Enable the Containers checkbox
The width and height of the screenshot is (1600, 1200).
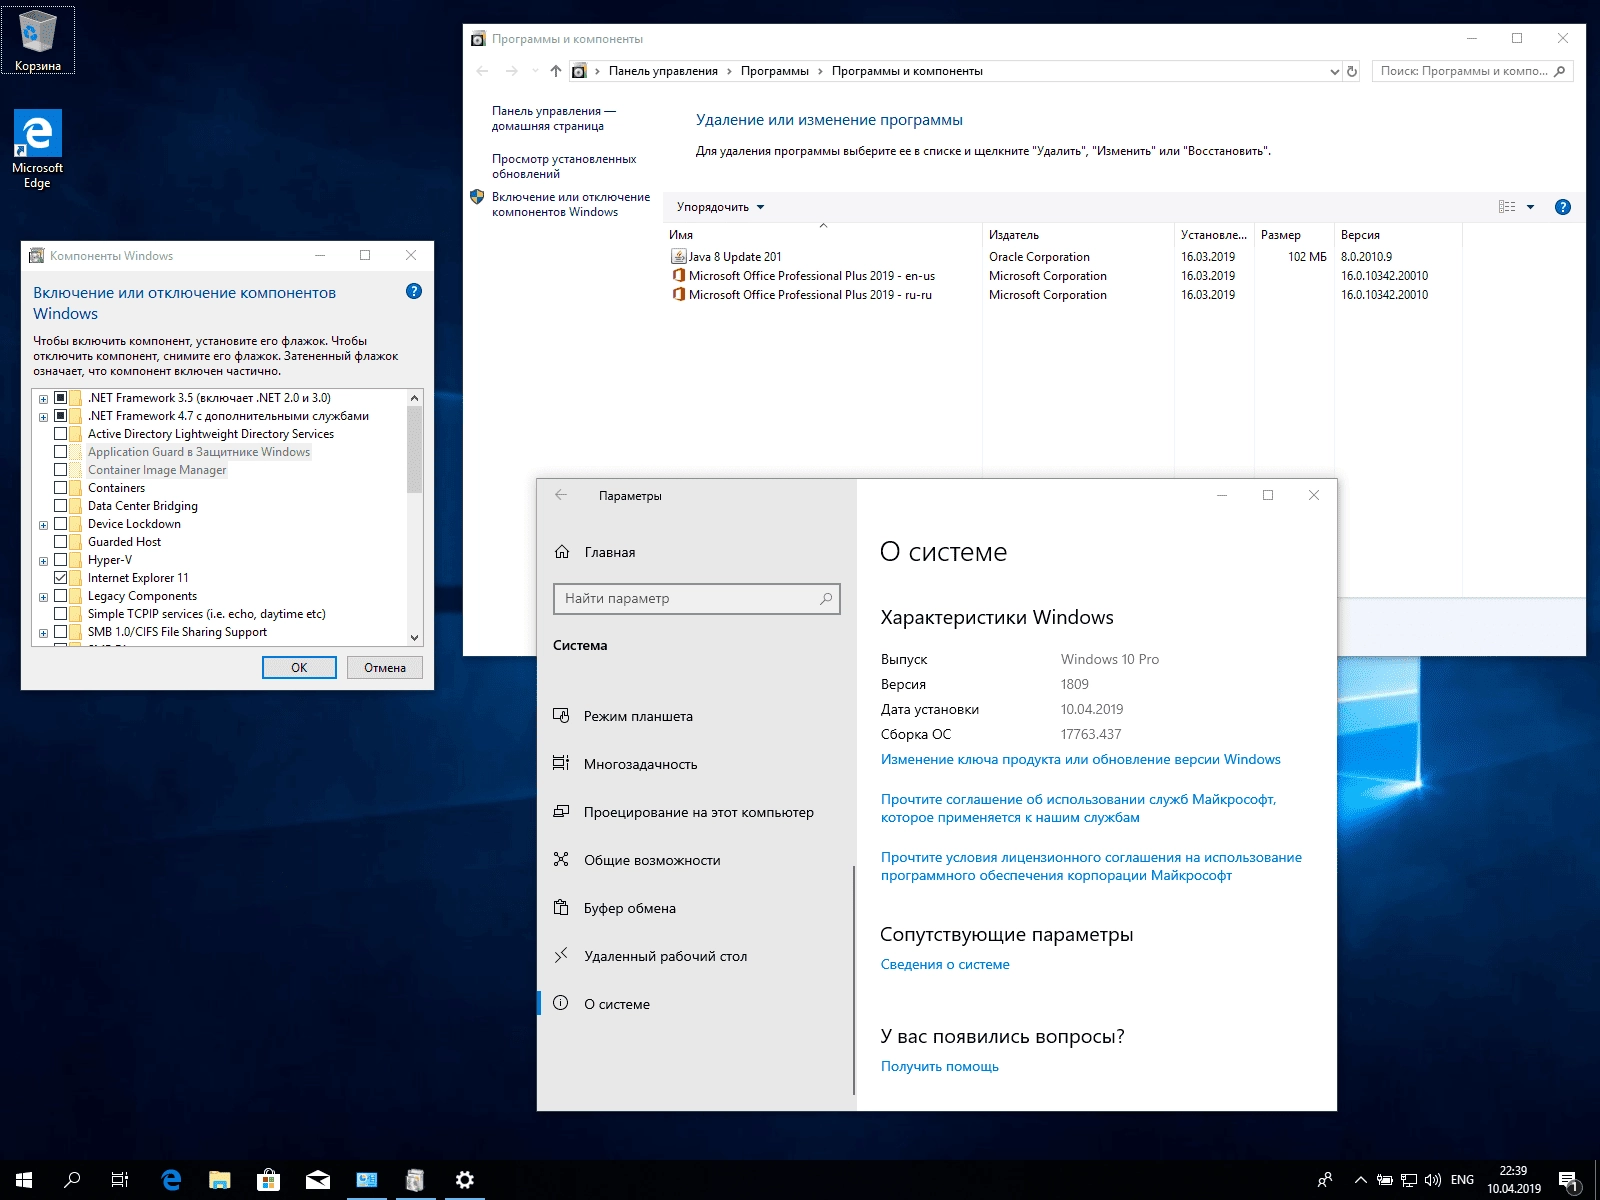click(x=61, y=488)
